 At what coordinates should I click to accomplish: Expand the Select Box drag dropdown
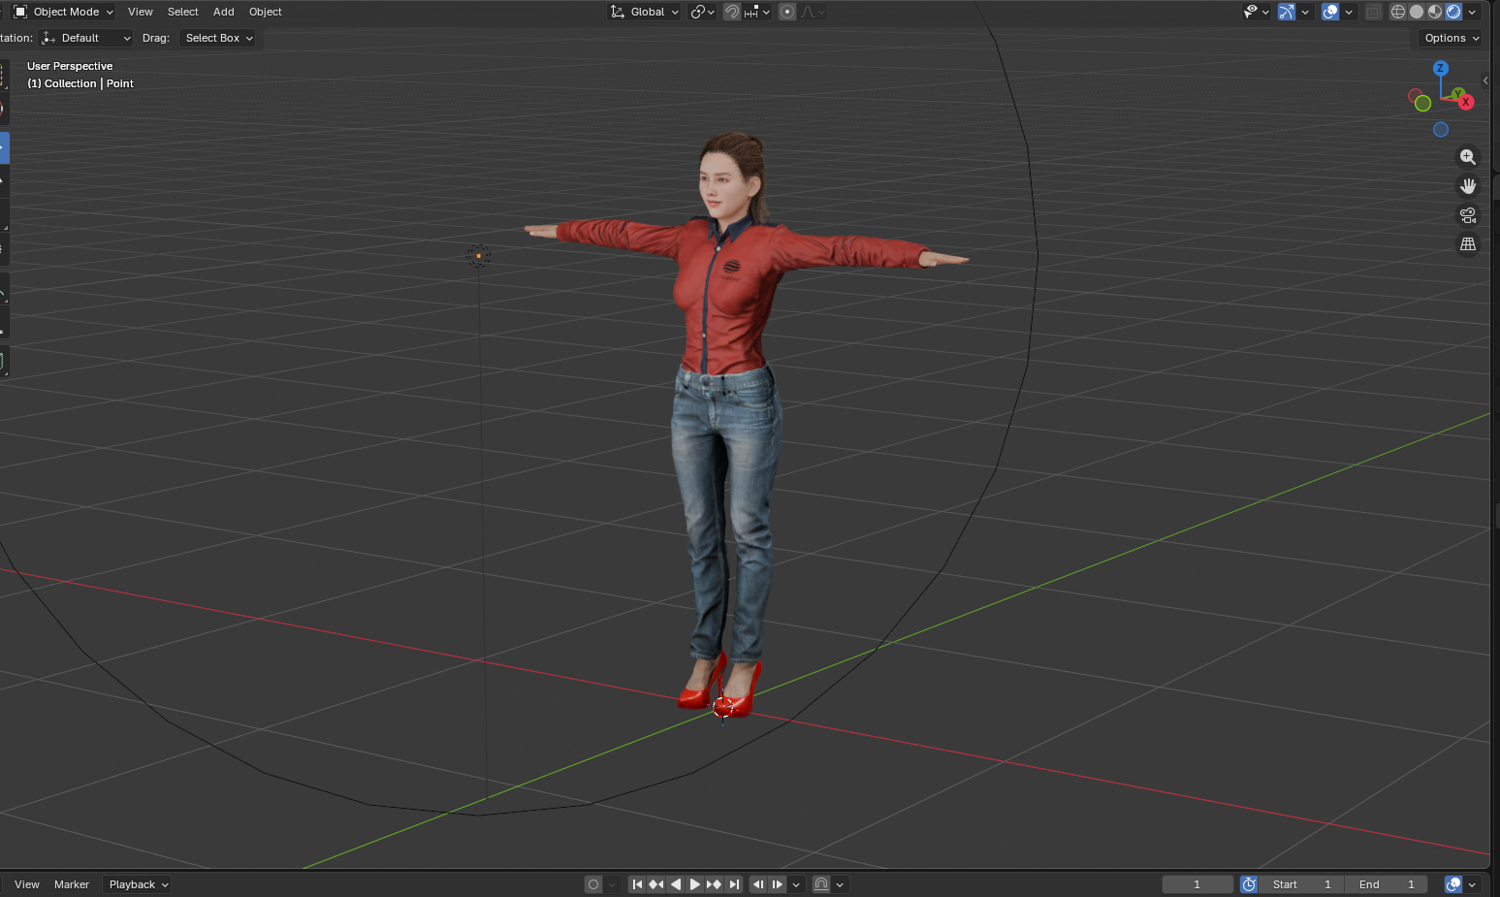click(218, 38)
